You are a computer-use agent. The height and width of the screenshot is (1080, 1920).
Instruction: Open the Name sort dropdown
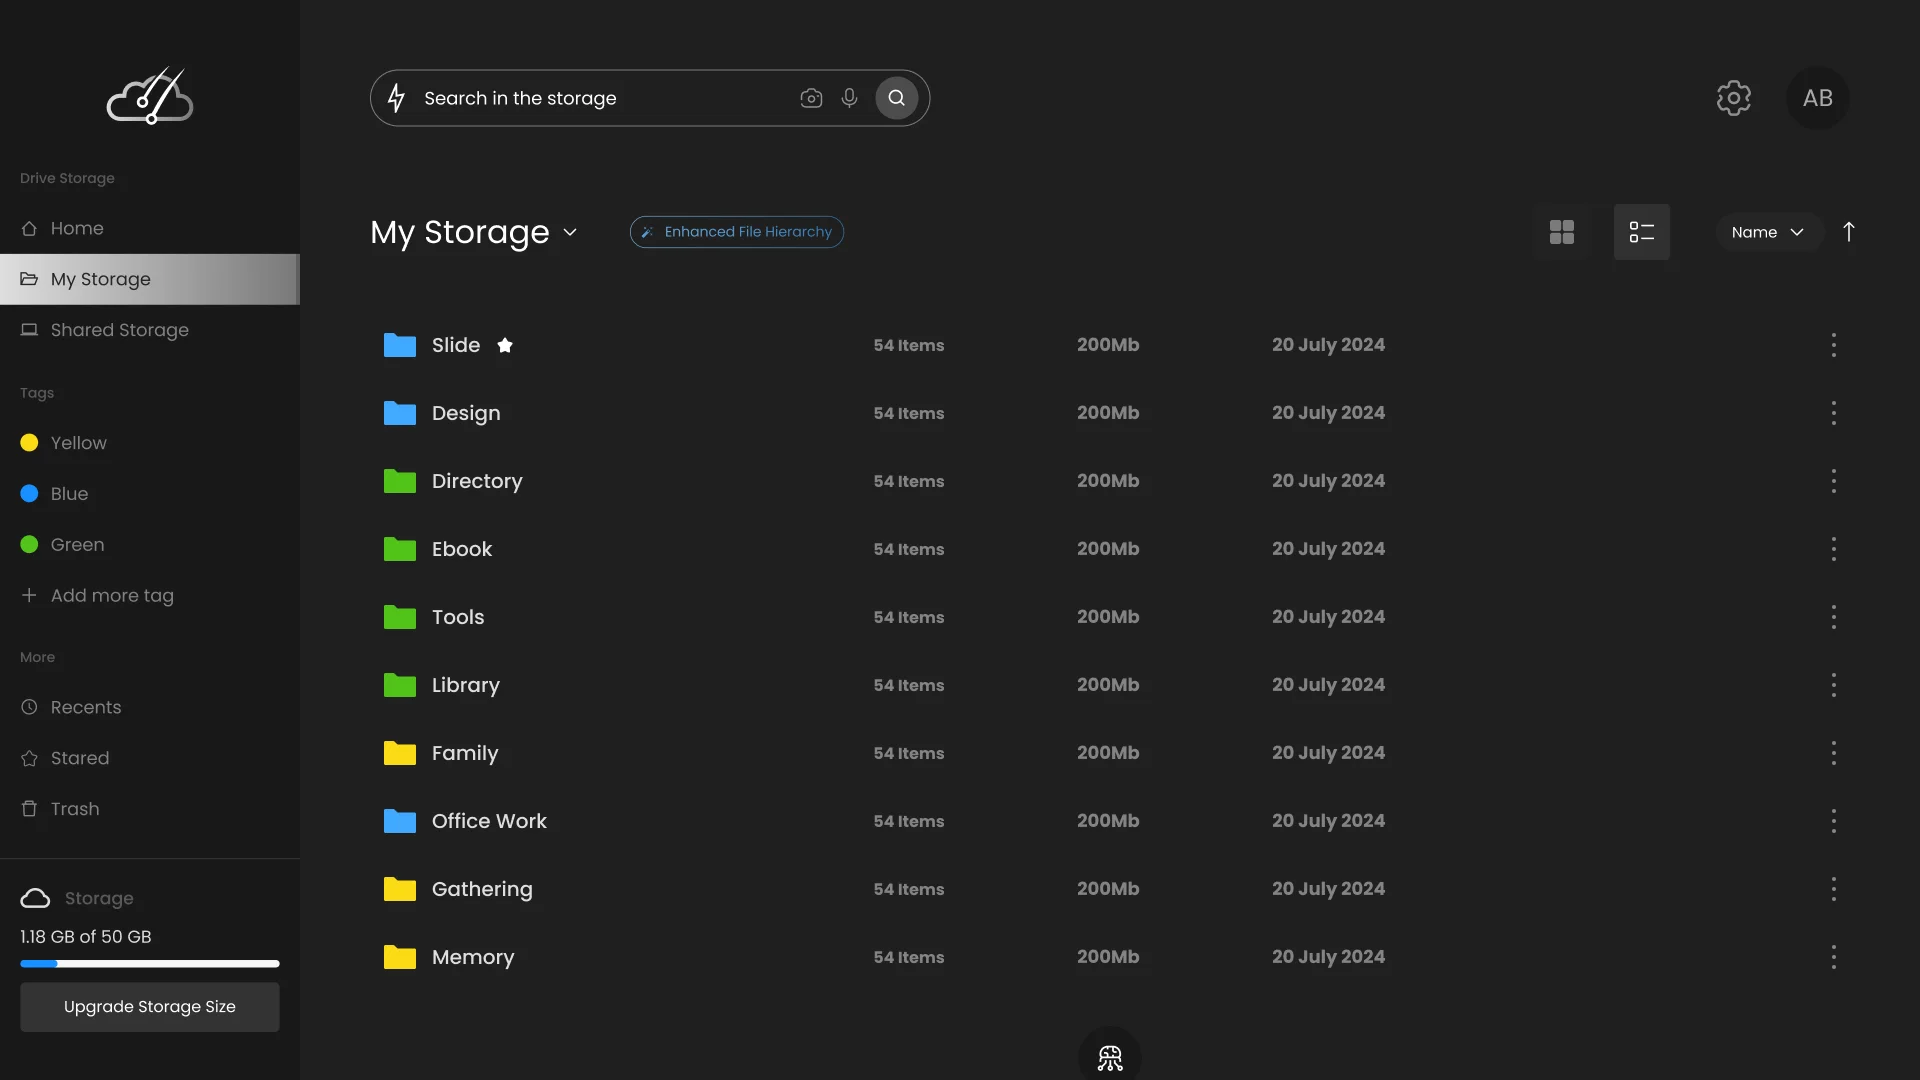click(x=1768, y=232)
